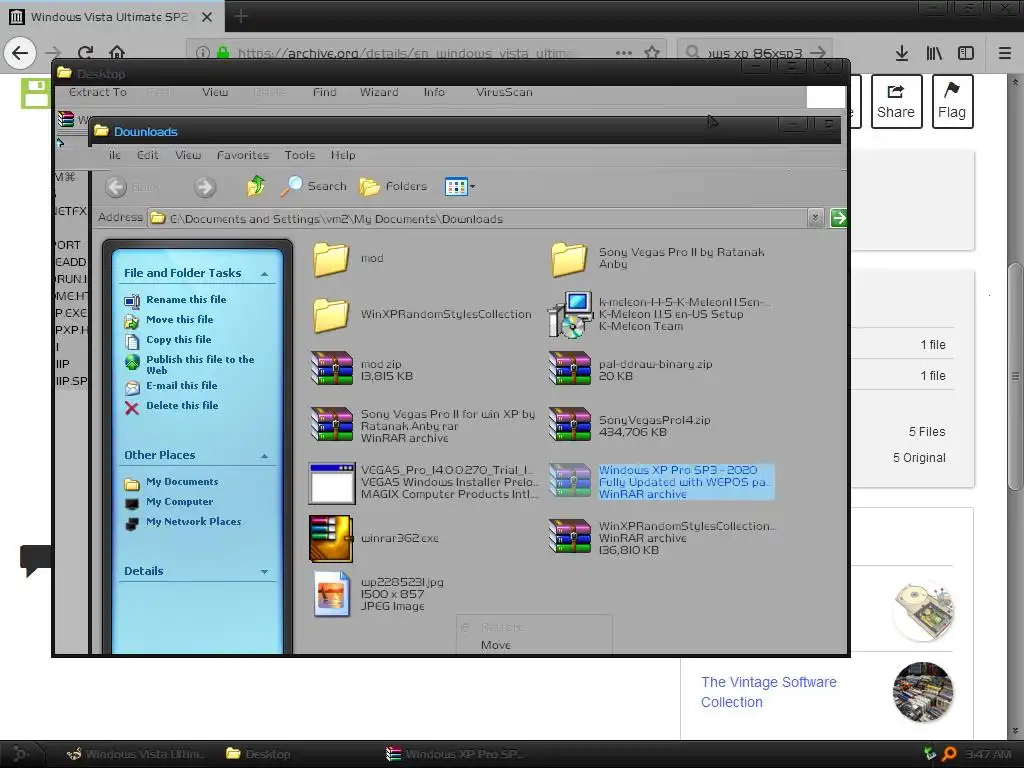Click the Forward arrow in the Downloads toolbar

[x=204, y=187]
